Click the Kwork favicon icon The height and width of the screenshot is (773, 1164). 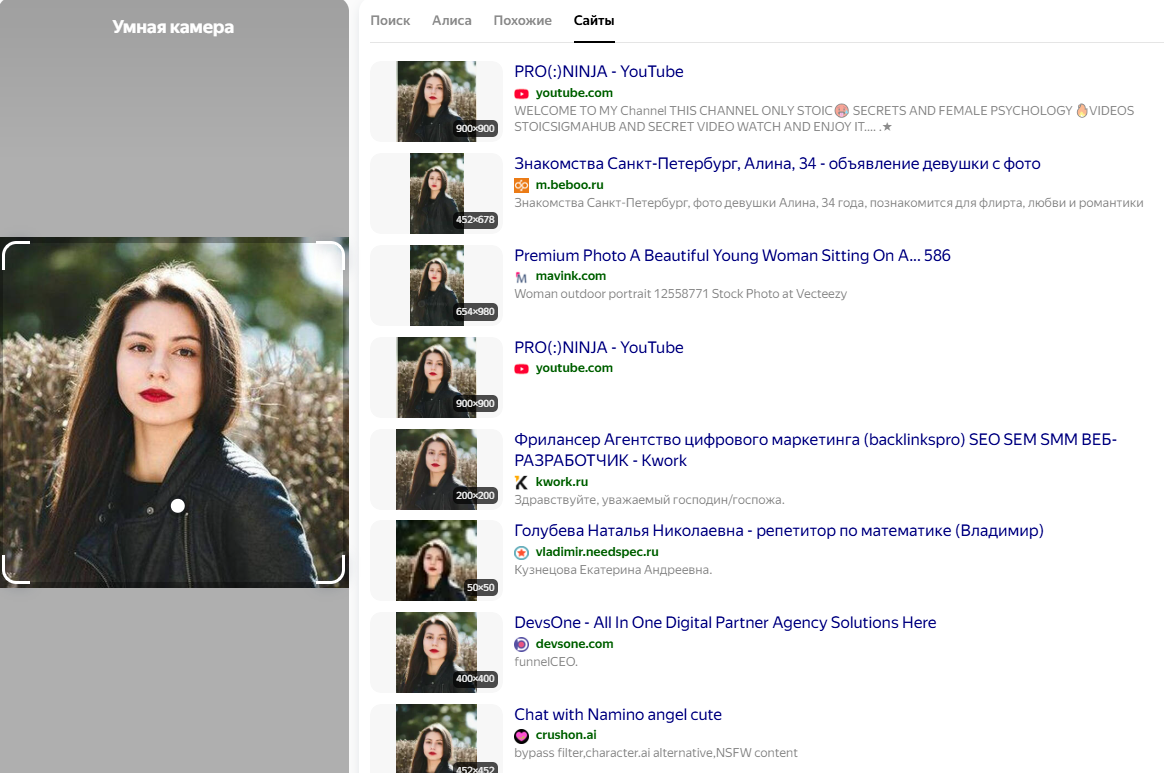point(521,482)
